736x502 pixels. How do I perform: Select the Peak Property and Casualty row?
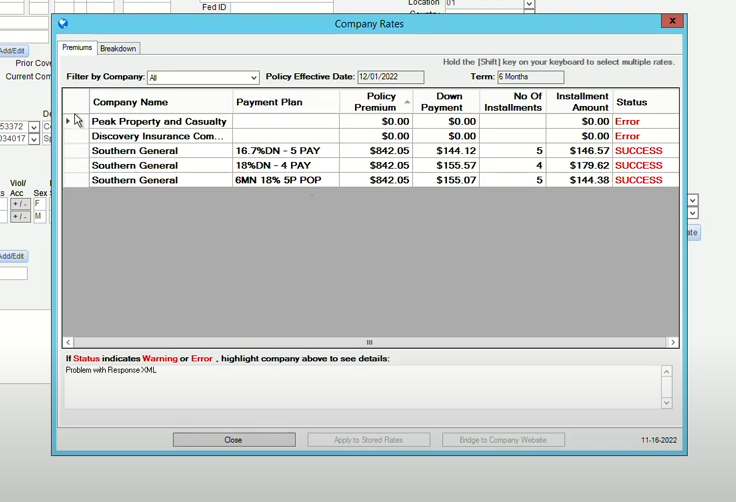point(371,122)
